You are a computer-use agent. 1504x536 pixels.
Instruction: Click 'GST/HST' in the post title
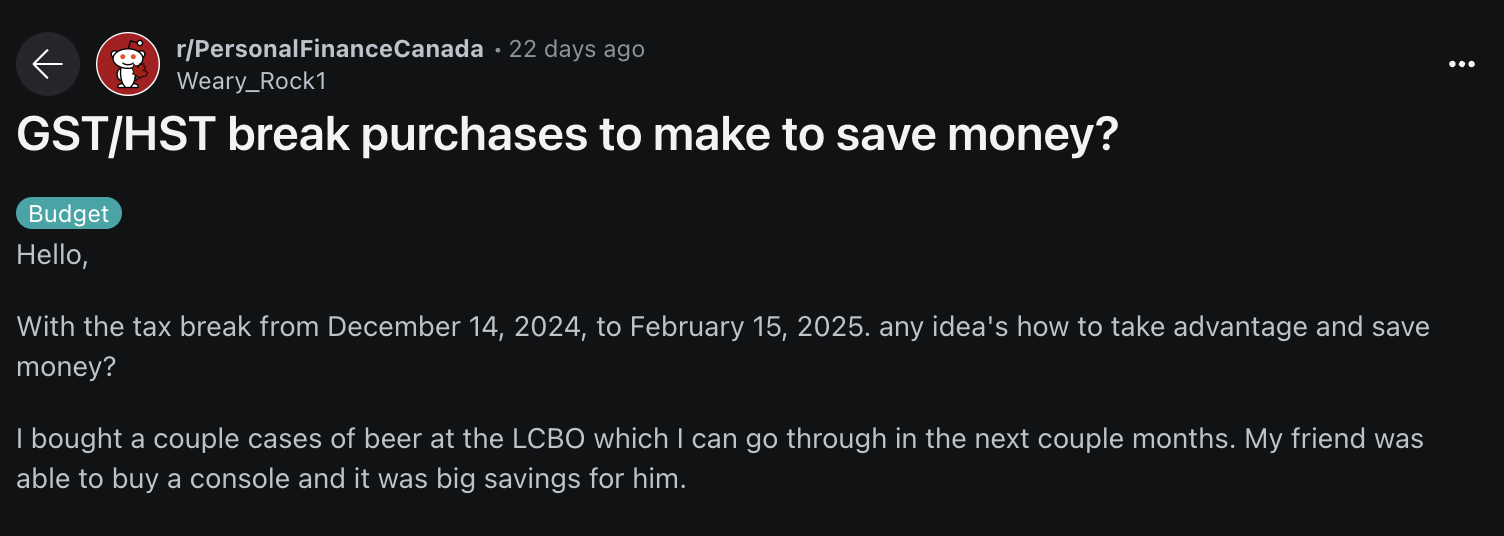pyautogui.click(x=115, y=136)
